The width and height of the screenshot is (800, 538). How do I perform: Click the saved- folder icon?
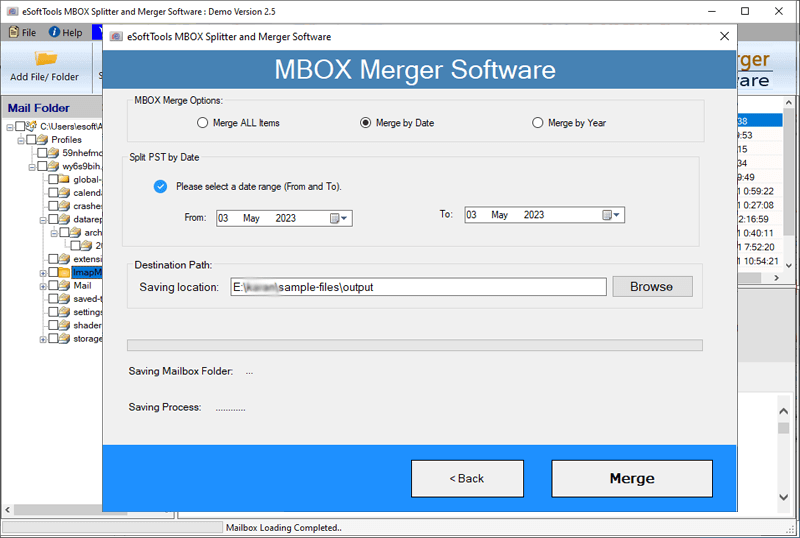64,299
